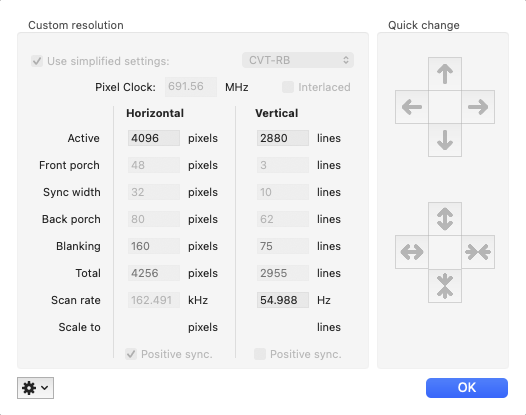Click the Quick change down arrow

coord(445,140)
